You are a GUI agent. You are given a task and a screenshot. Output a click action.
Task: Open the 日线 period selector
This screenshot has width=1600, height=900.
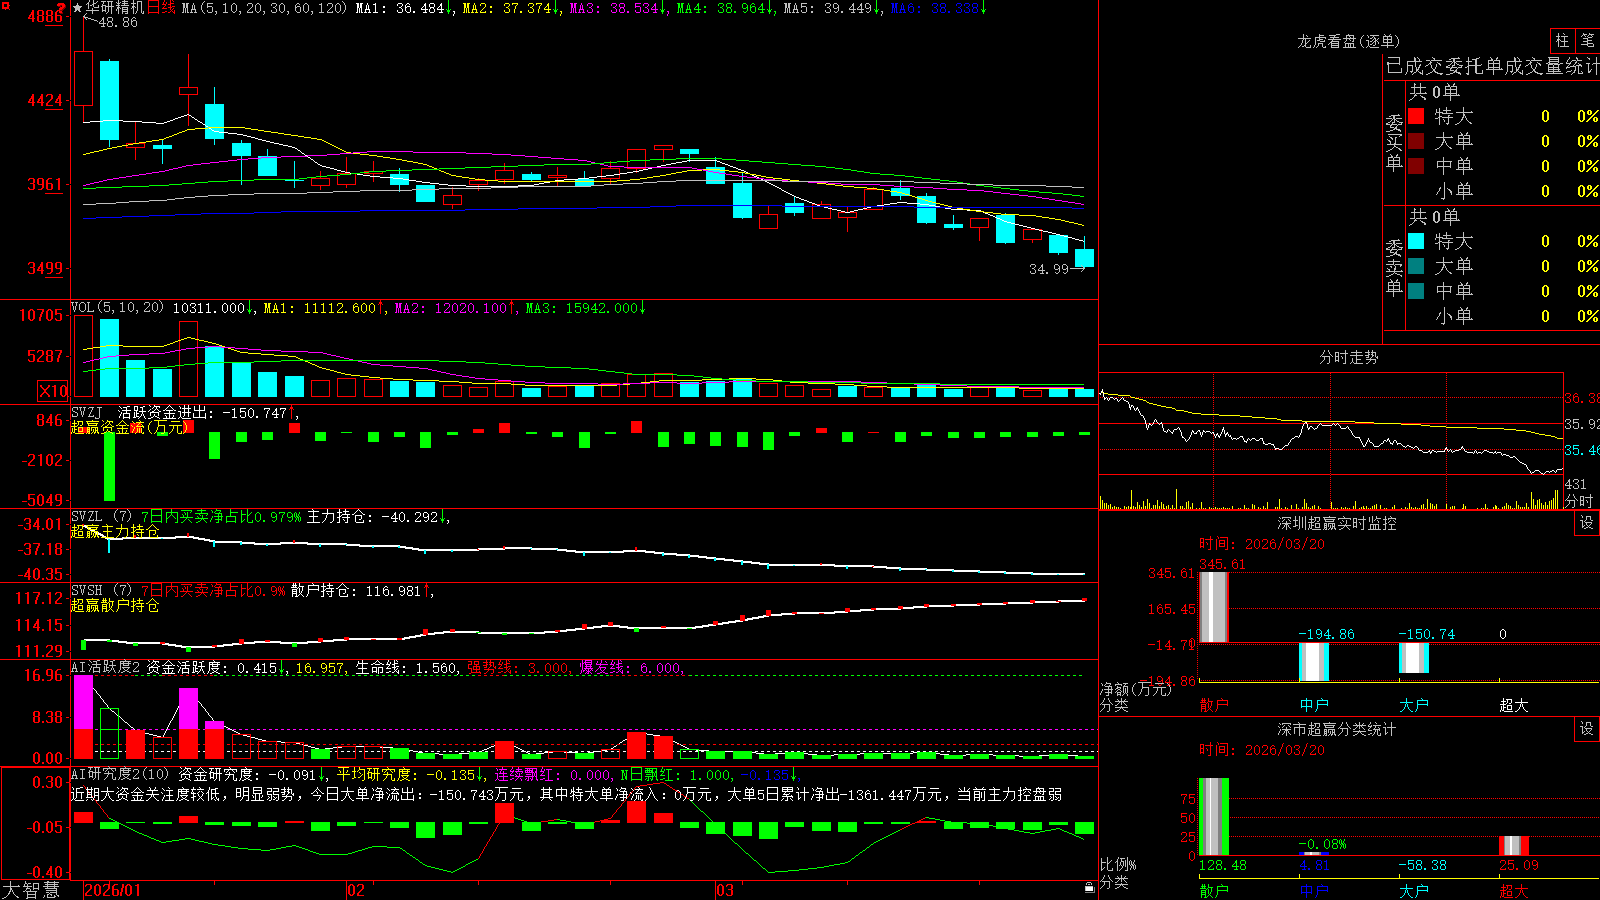point(161,8)
